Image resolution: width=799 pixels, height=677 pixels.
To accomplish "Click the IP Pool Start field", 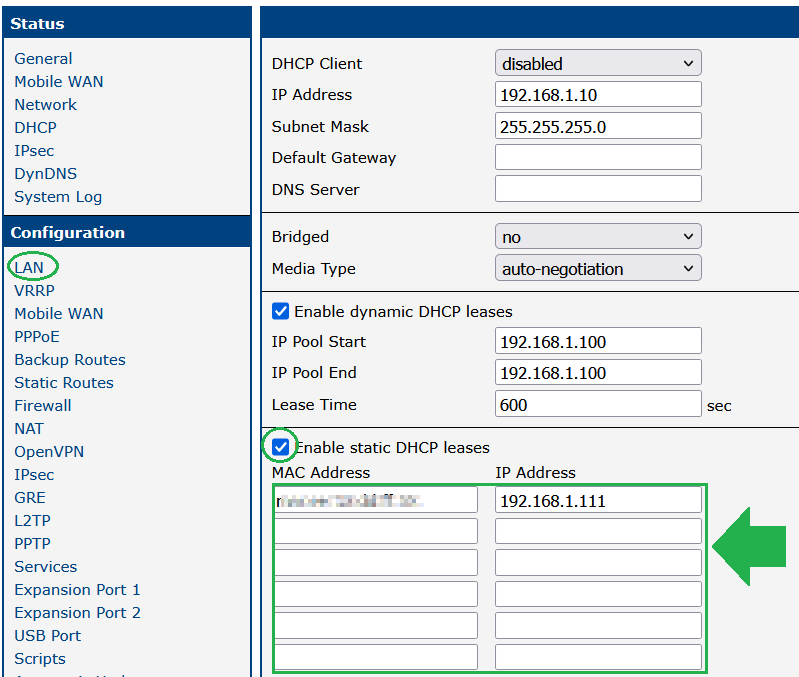I will pos(598,342).
